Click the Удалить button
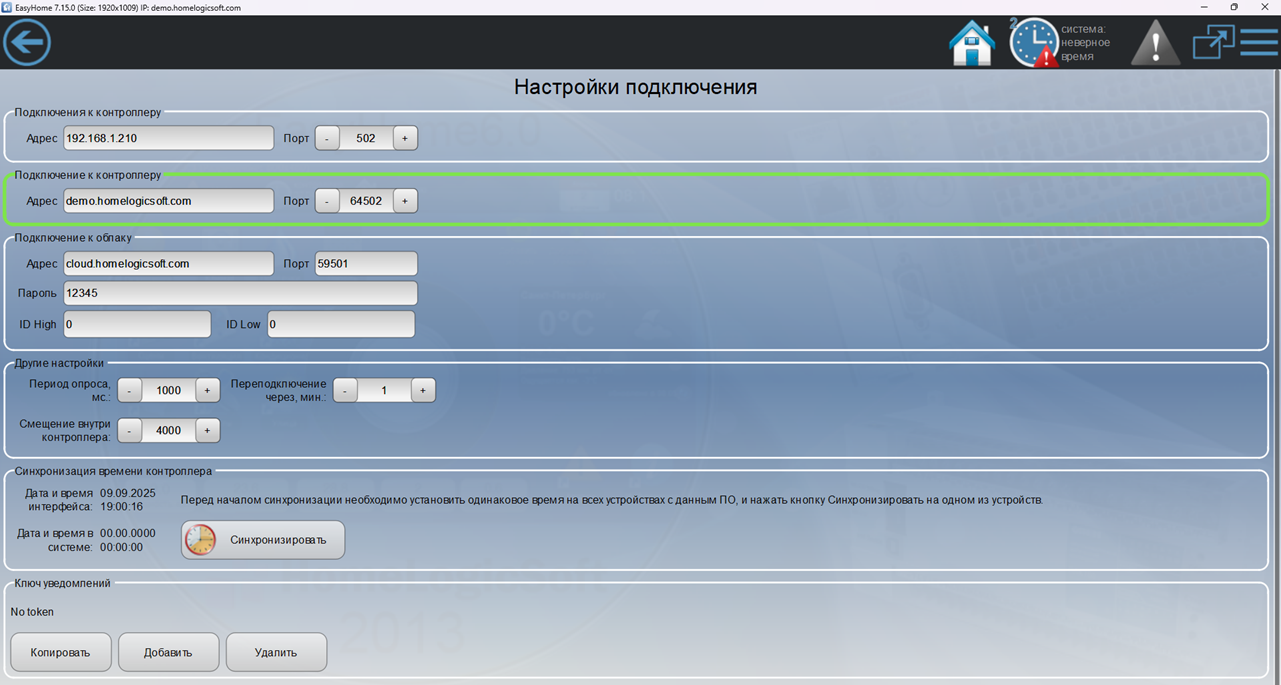The image size is (1281, 685). pyautogui.click(x=276, y=652)
